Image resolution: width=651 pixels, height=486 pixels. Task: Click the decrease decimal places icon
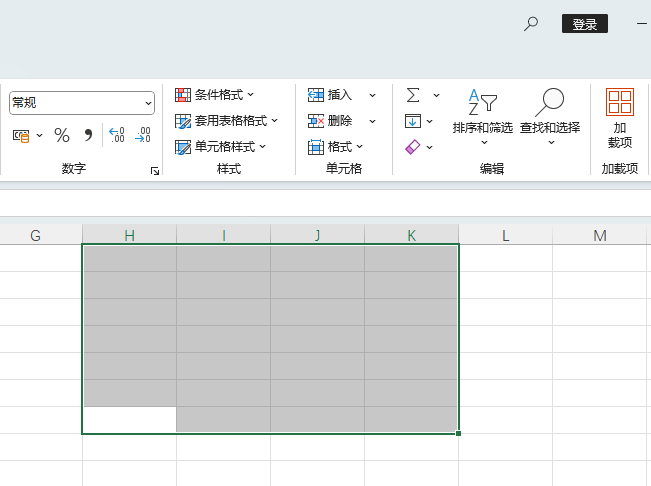143,135
